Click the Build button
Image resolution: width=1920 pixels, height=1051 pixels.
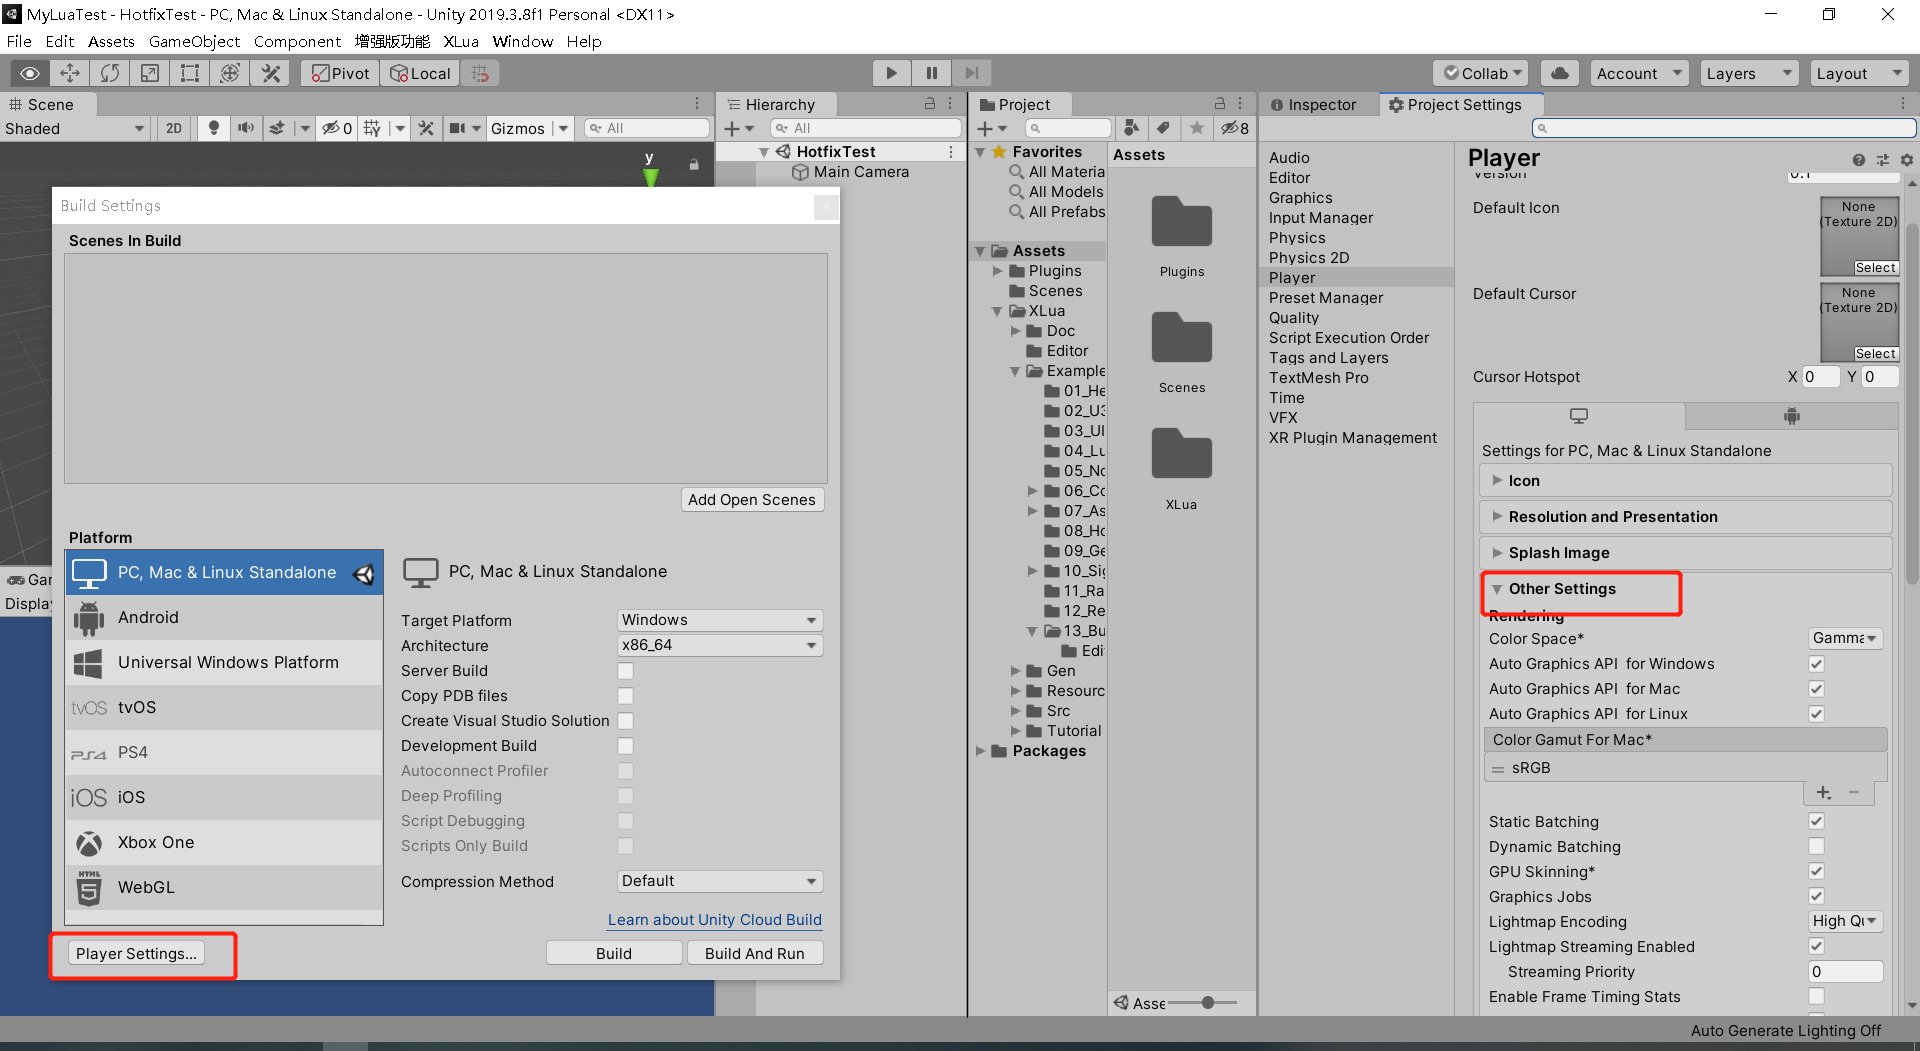point(614,953)
